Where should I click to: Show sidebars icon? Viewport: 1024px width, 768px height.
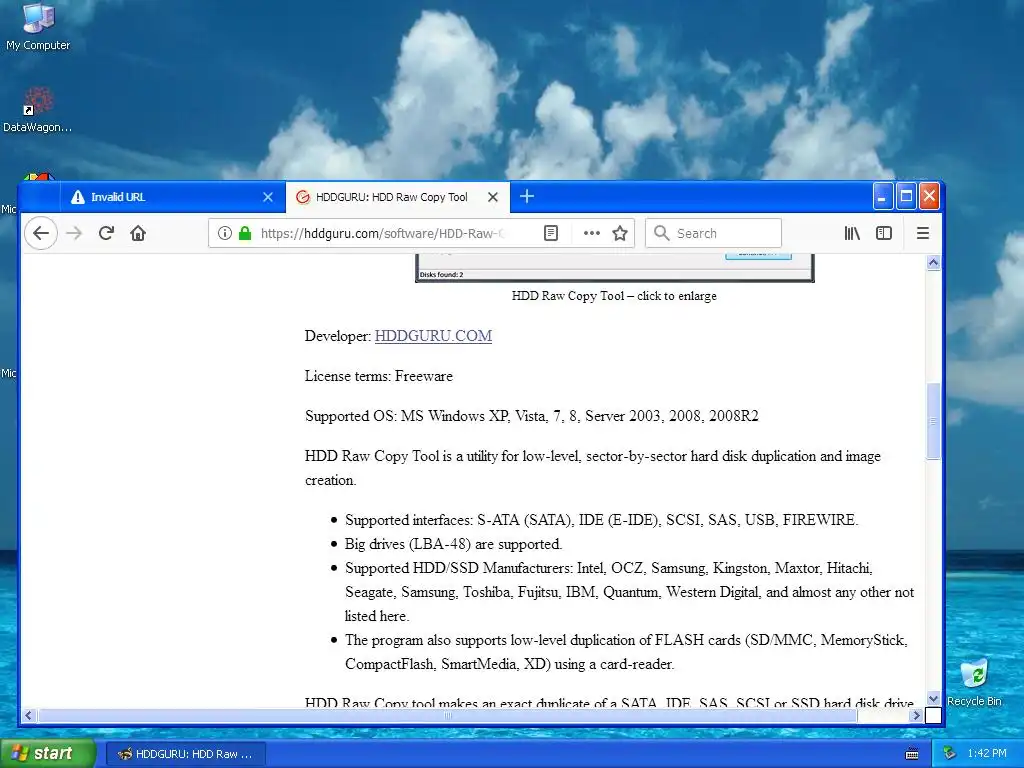click(884, 233)
